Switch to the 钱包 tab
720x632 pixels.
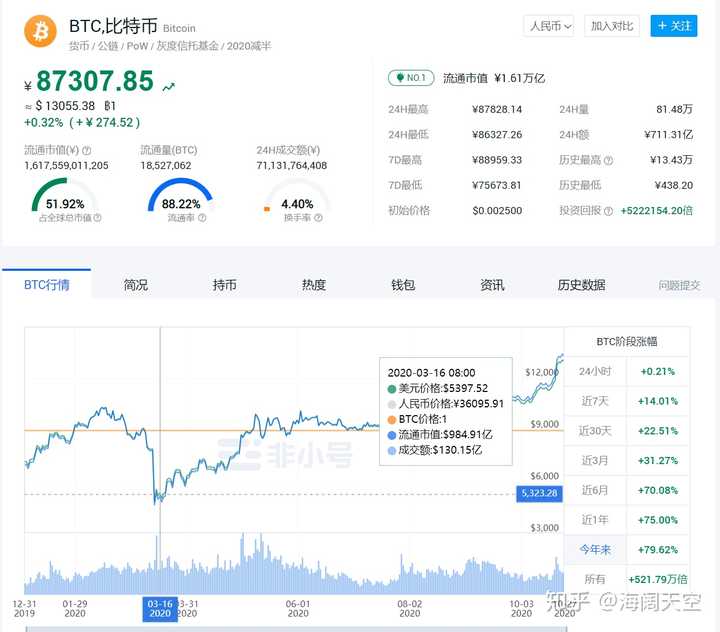click(x=403, y=285)
